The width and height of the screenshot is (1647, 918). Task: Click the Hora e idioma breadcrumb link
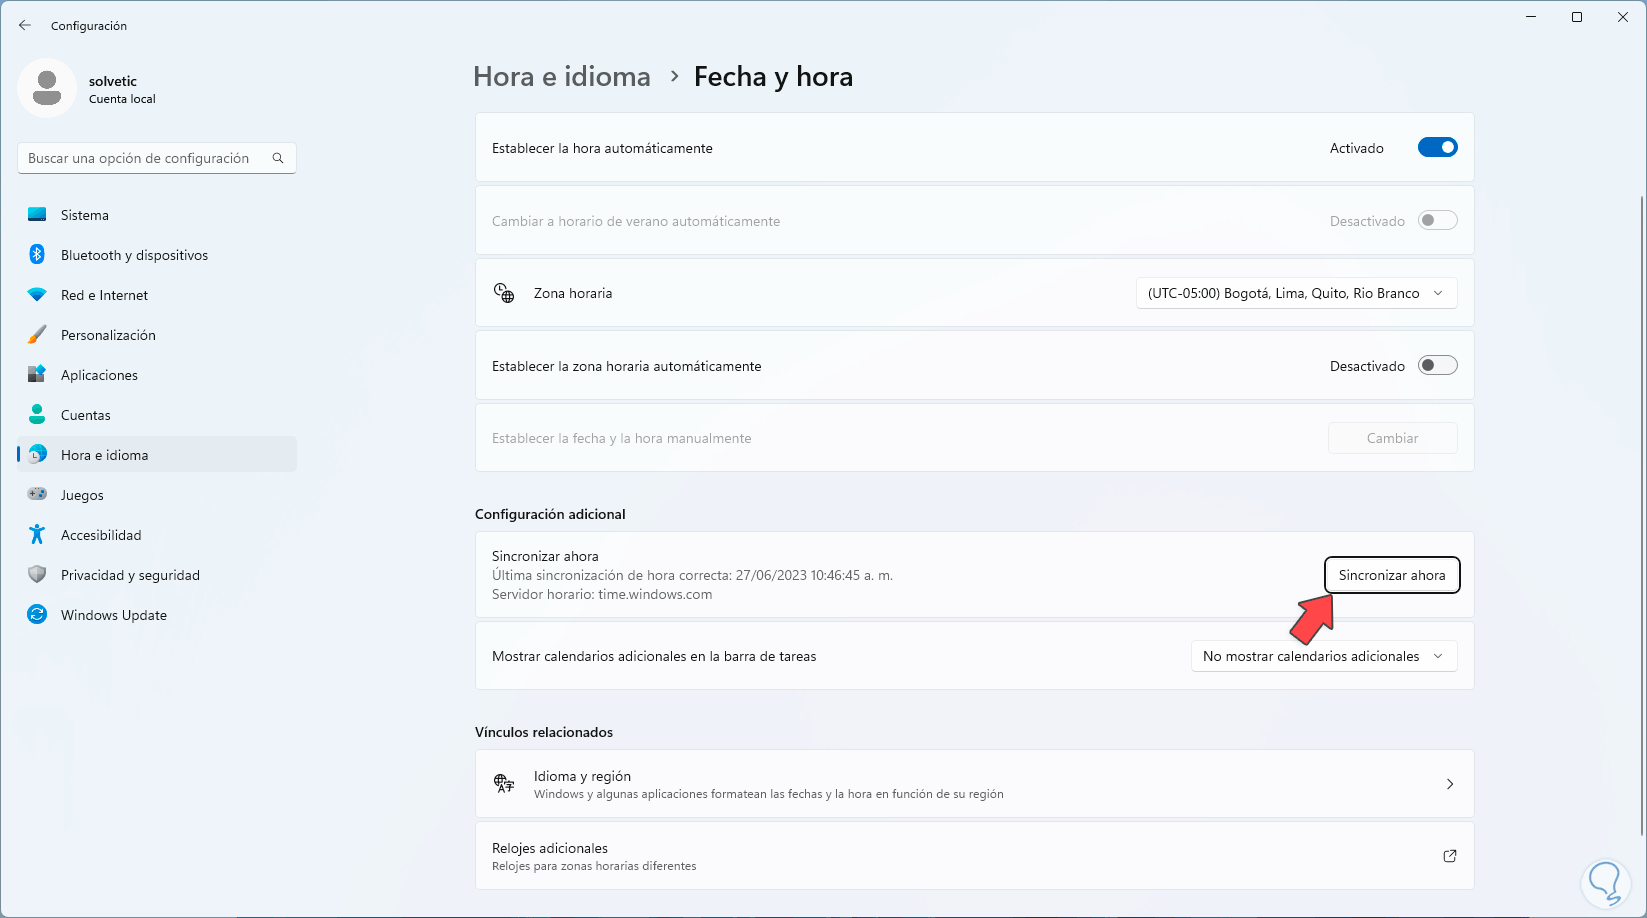[562, 77]
